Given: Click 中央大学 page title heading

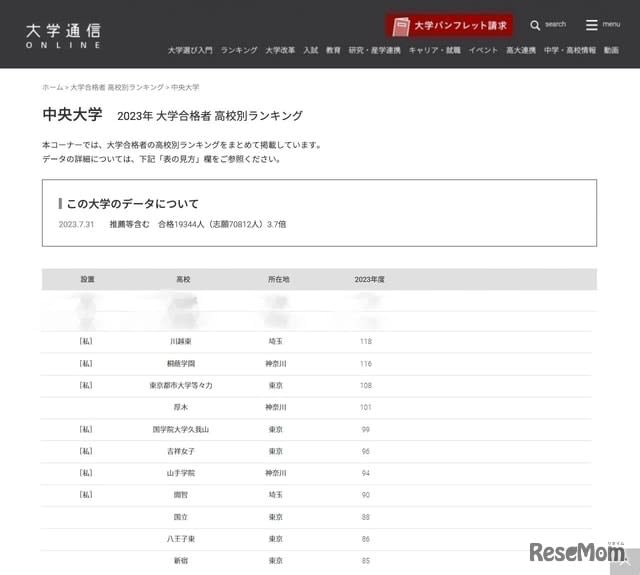Looking at the screenshot, I should tap(72, 115).
